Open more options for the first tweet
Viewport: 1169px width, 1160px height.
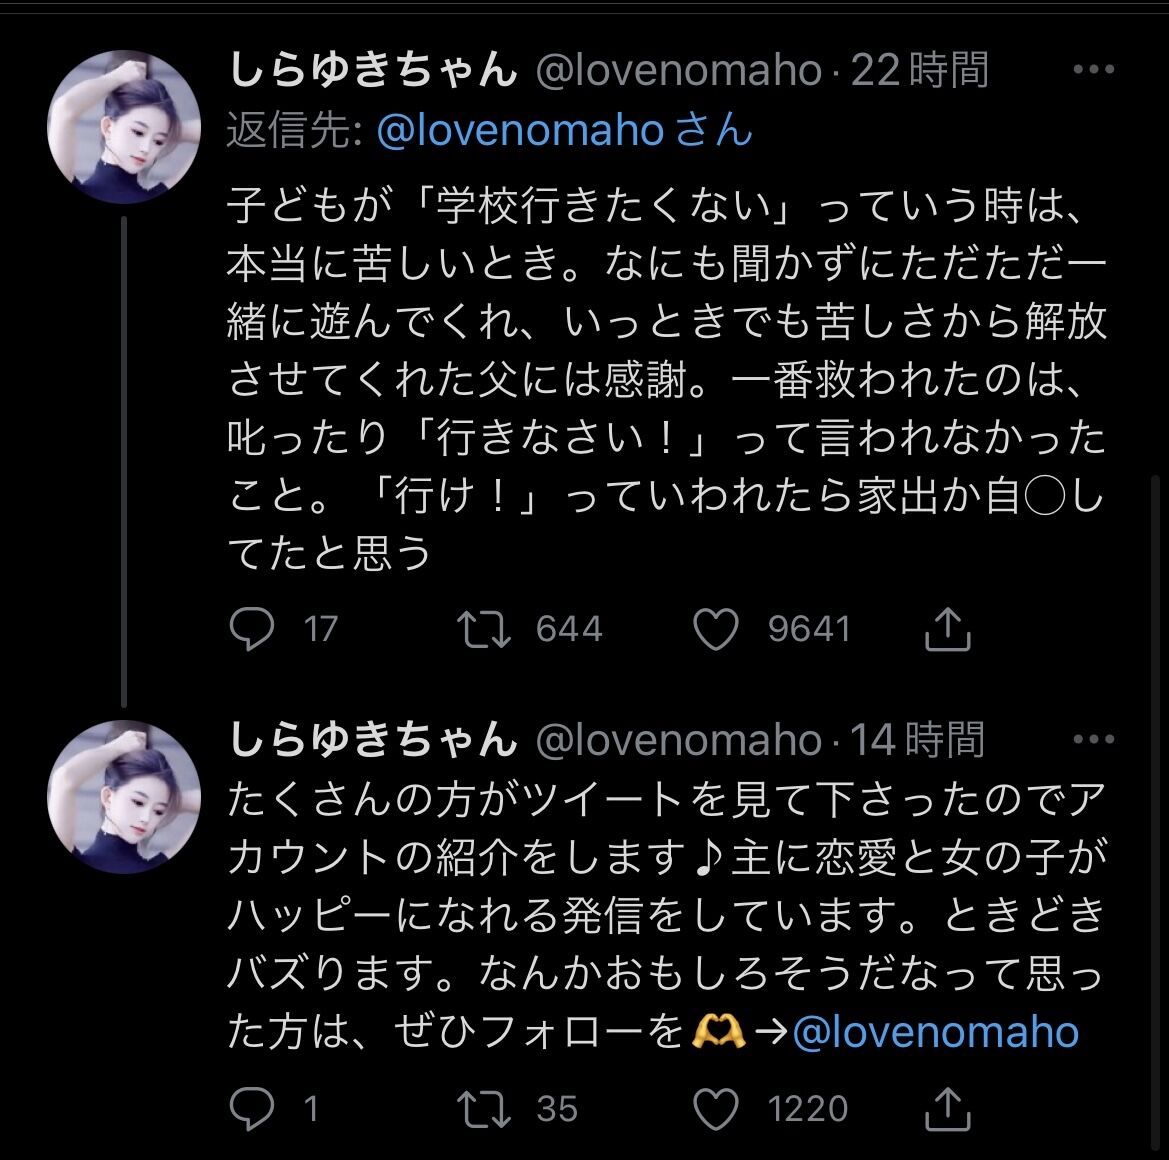pos(1092,70)
